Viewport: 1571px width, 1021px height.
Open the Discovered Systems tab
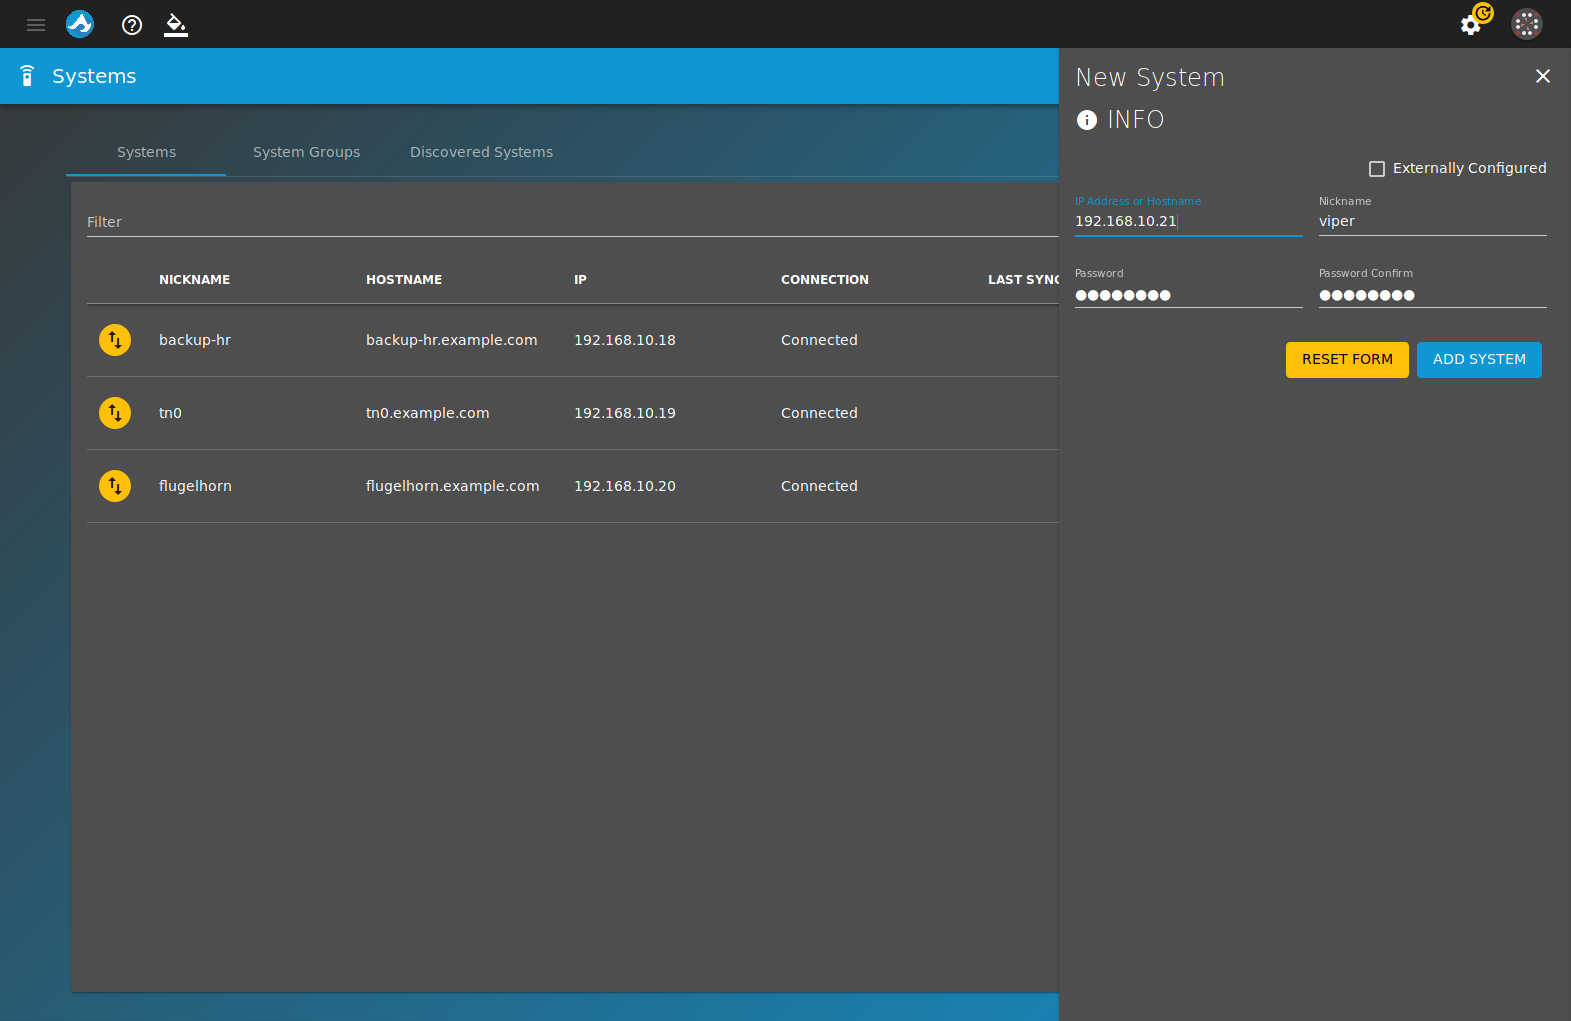tap(481, 152)
